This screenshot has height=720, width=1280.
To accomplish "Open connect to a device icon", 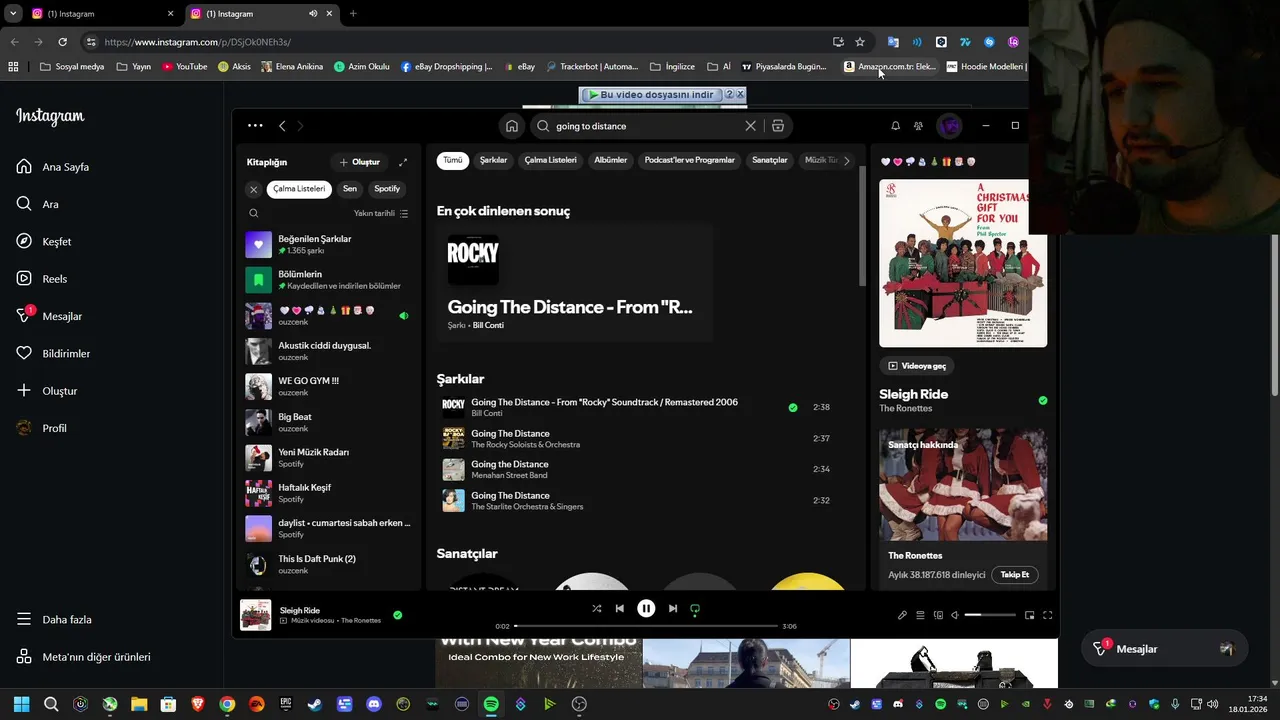I will tap(938, 615).
